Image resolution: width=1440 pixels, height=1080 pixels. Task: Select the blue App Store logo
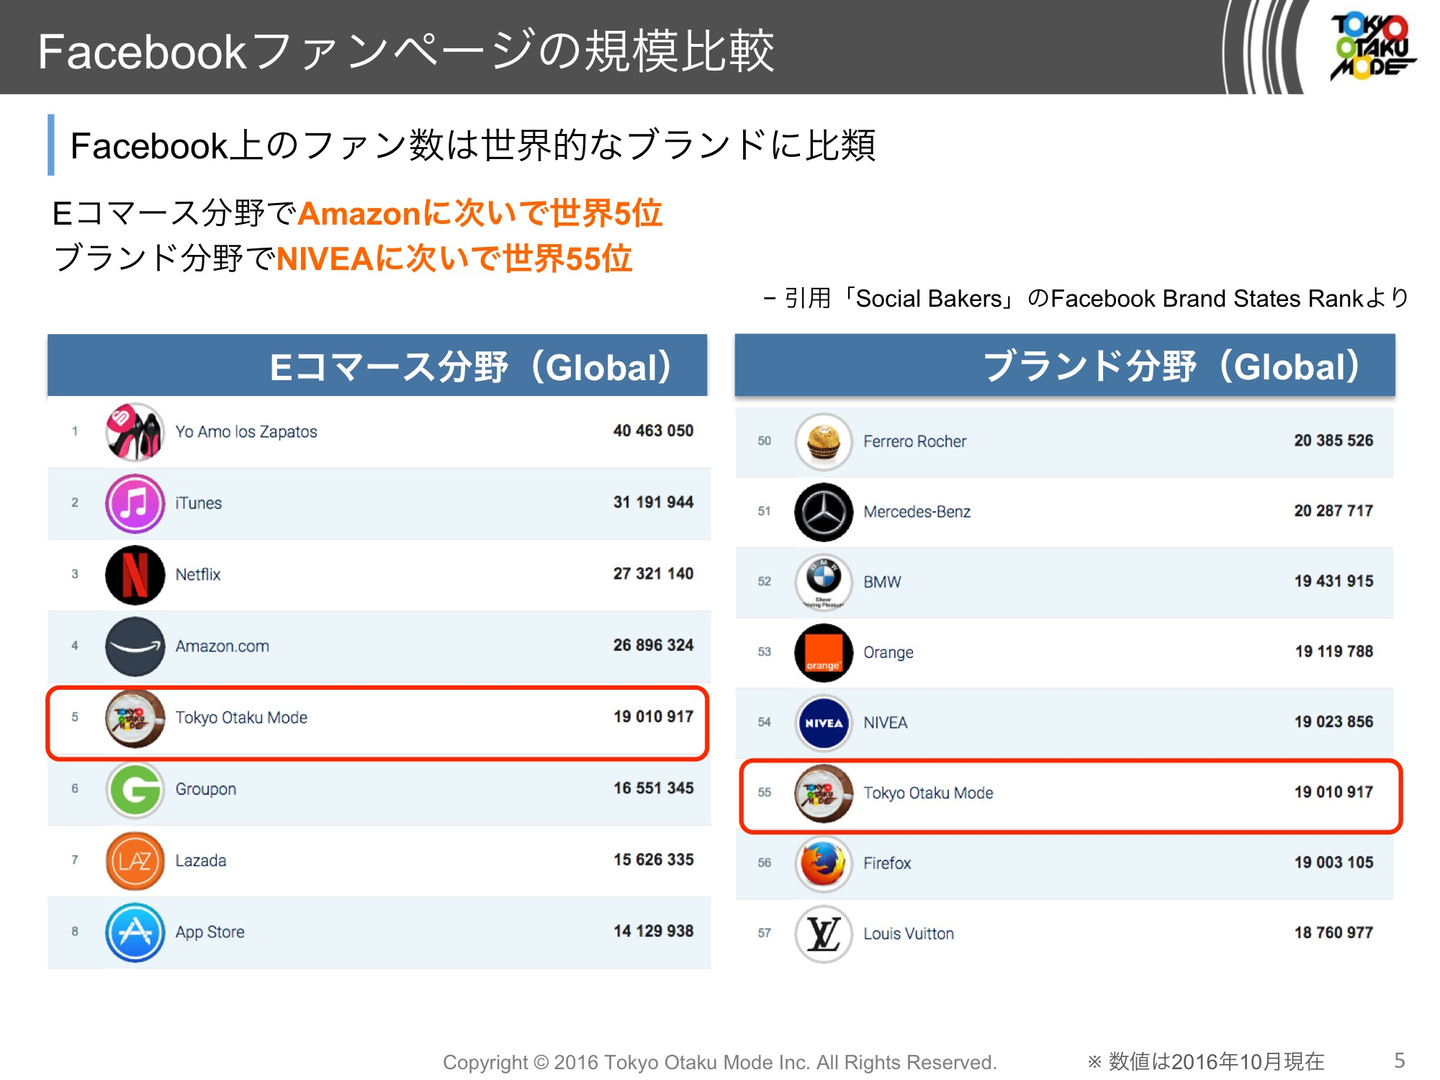pyautogui.click(x=135, y=932)
